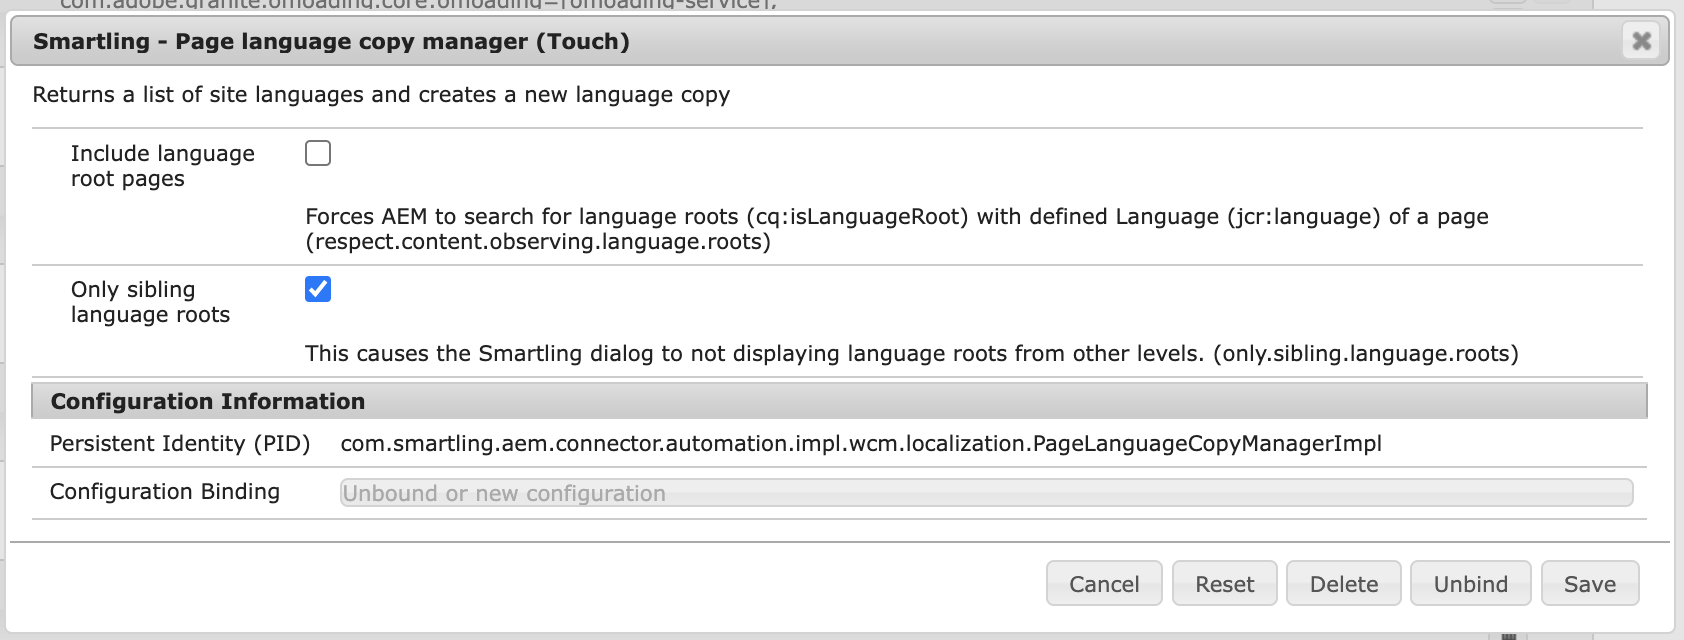1684x640 pixels.
Task: Reset the configuration values
Action: coord(1224,584)
